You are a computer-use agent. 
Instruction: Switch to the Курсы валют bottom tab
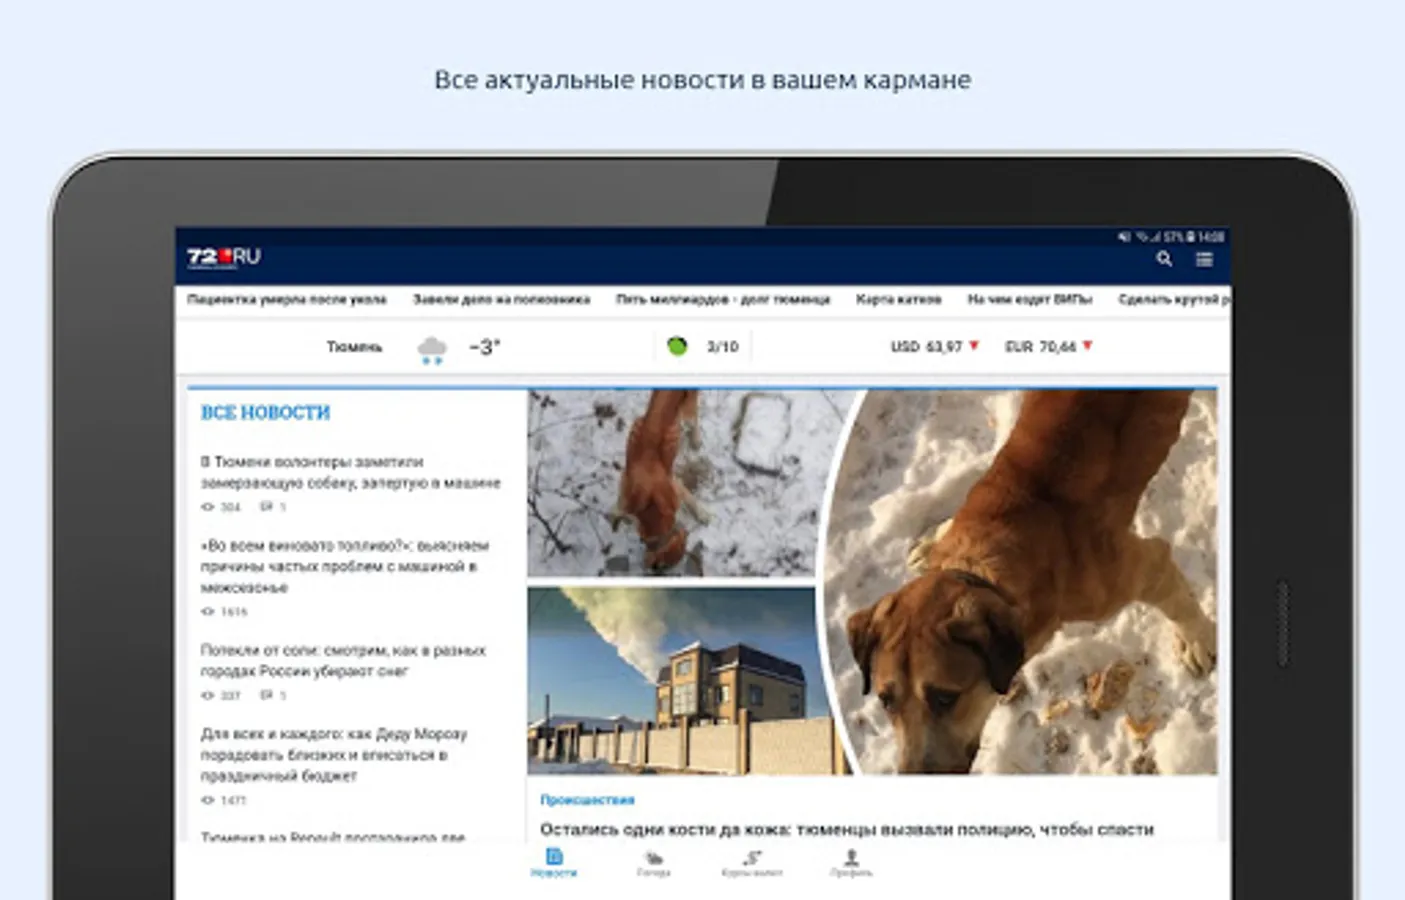pos(752,863)
